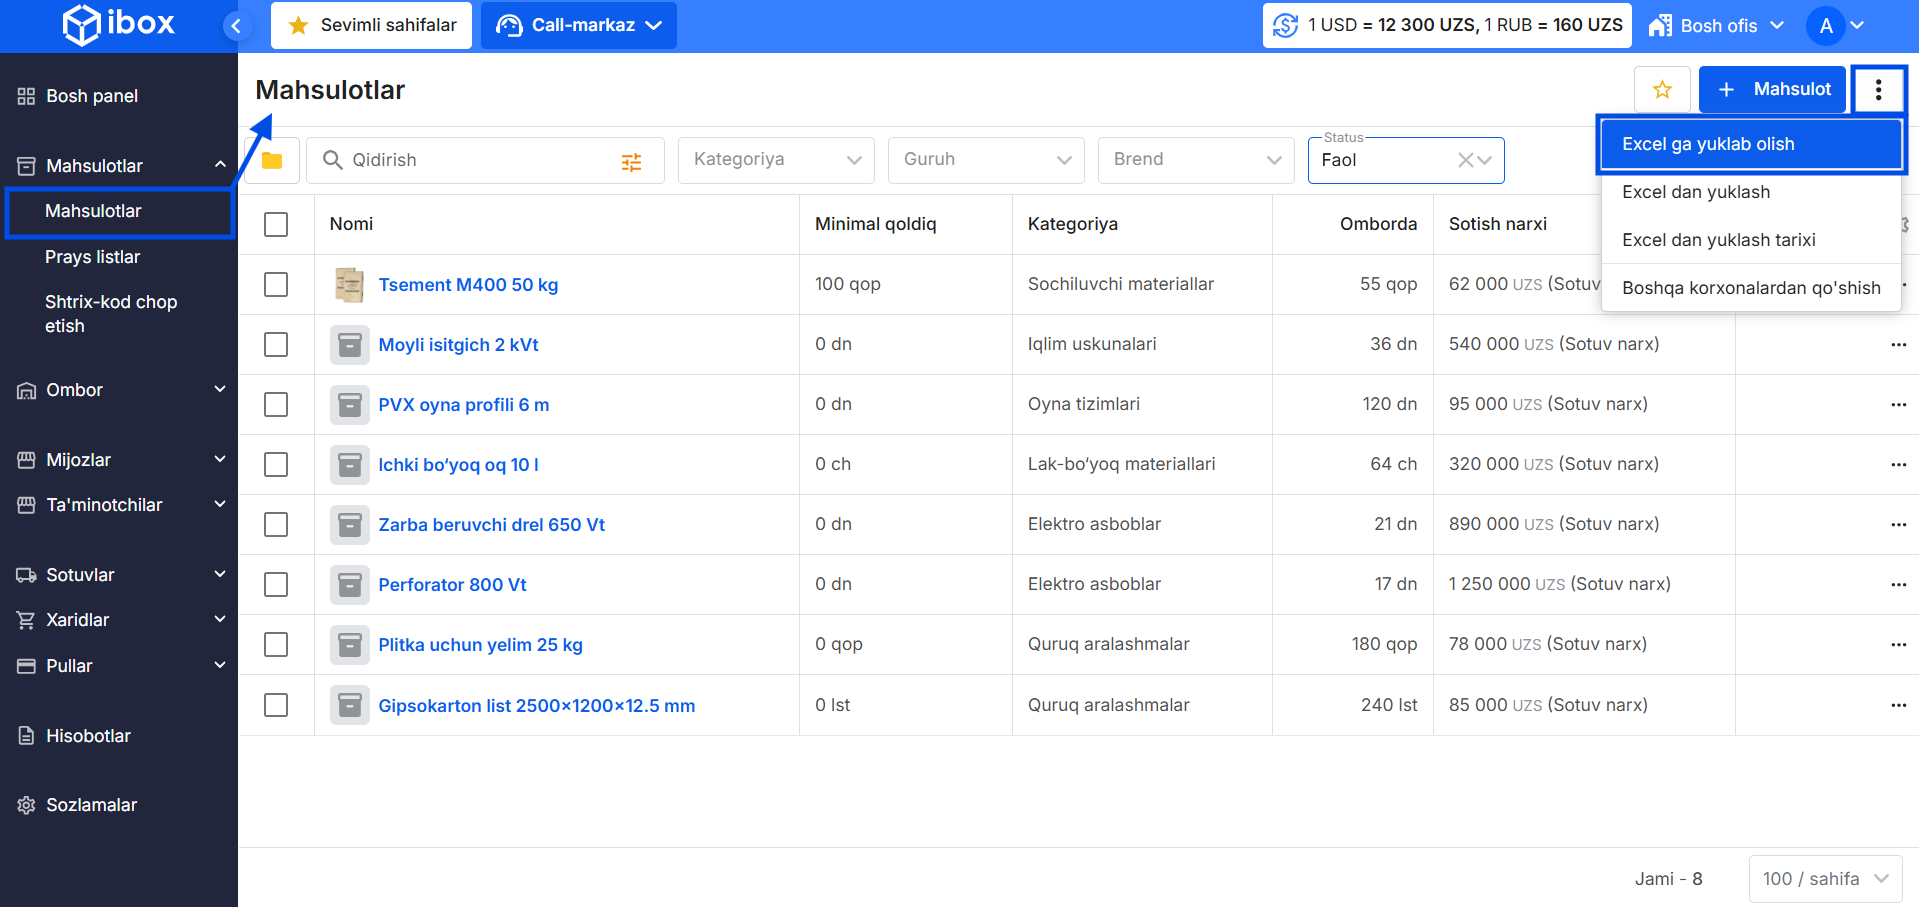Collapse the sidebar with the arrow icon
Viewport: 1919px width, 907px height.
236,26
